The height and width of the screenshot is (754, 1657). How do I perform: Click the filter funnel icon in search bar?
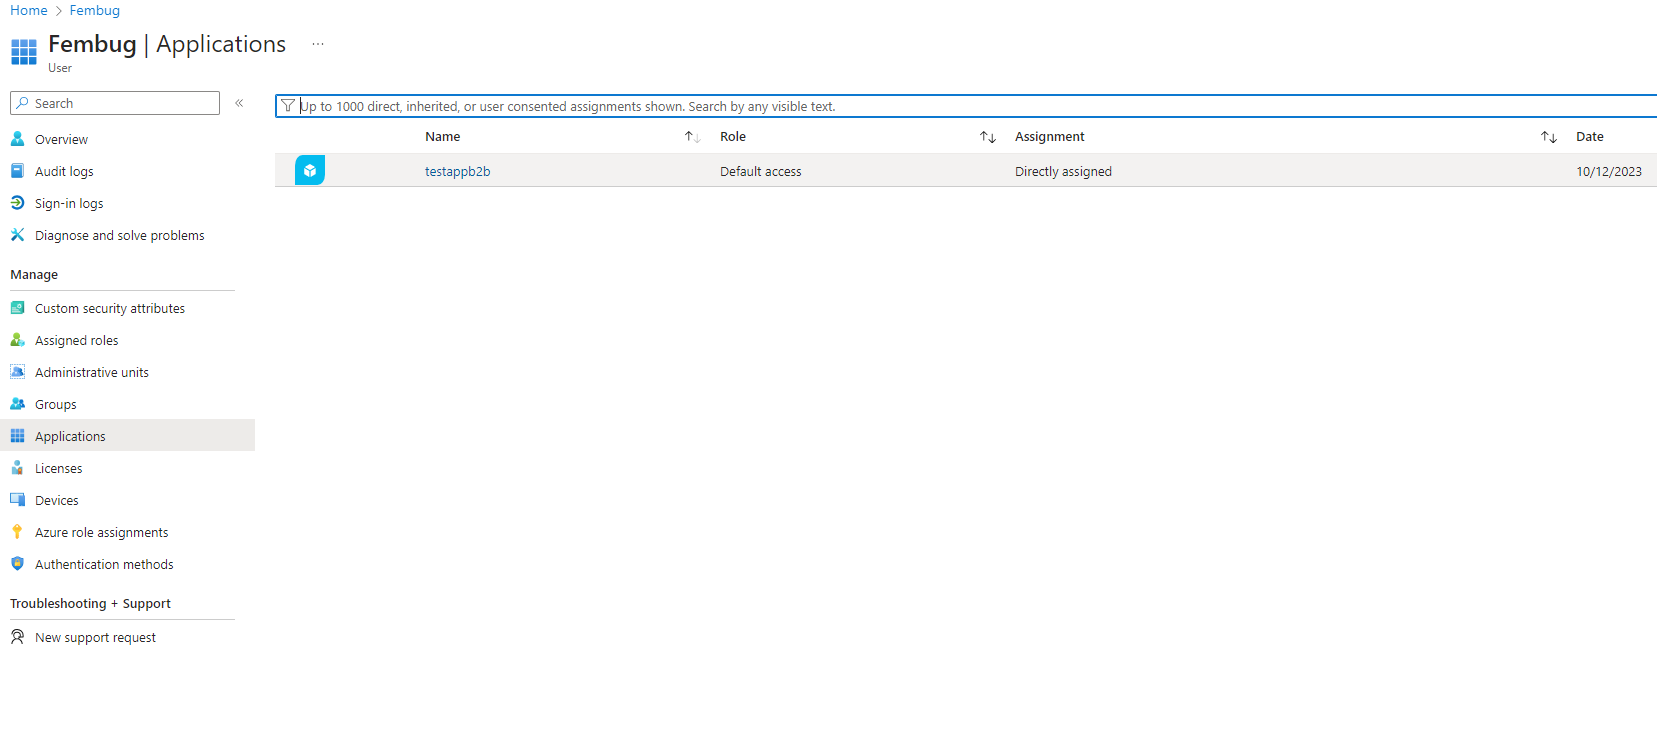pos(288,106)
